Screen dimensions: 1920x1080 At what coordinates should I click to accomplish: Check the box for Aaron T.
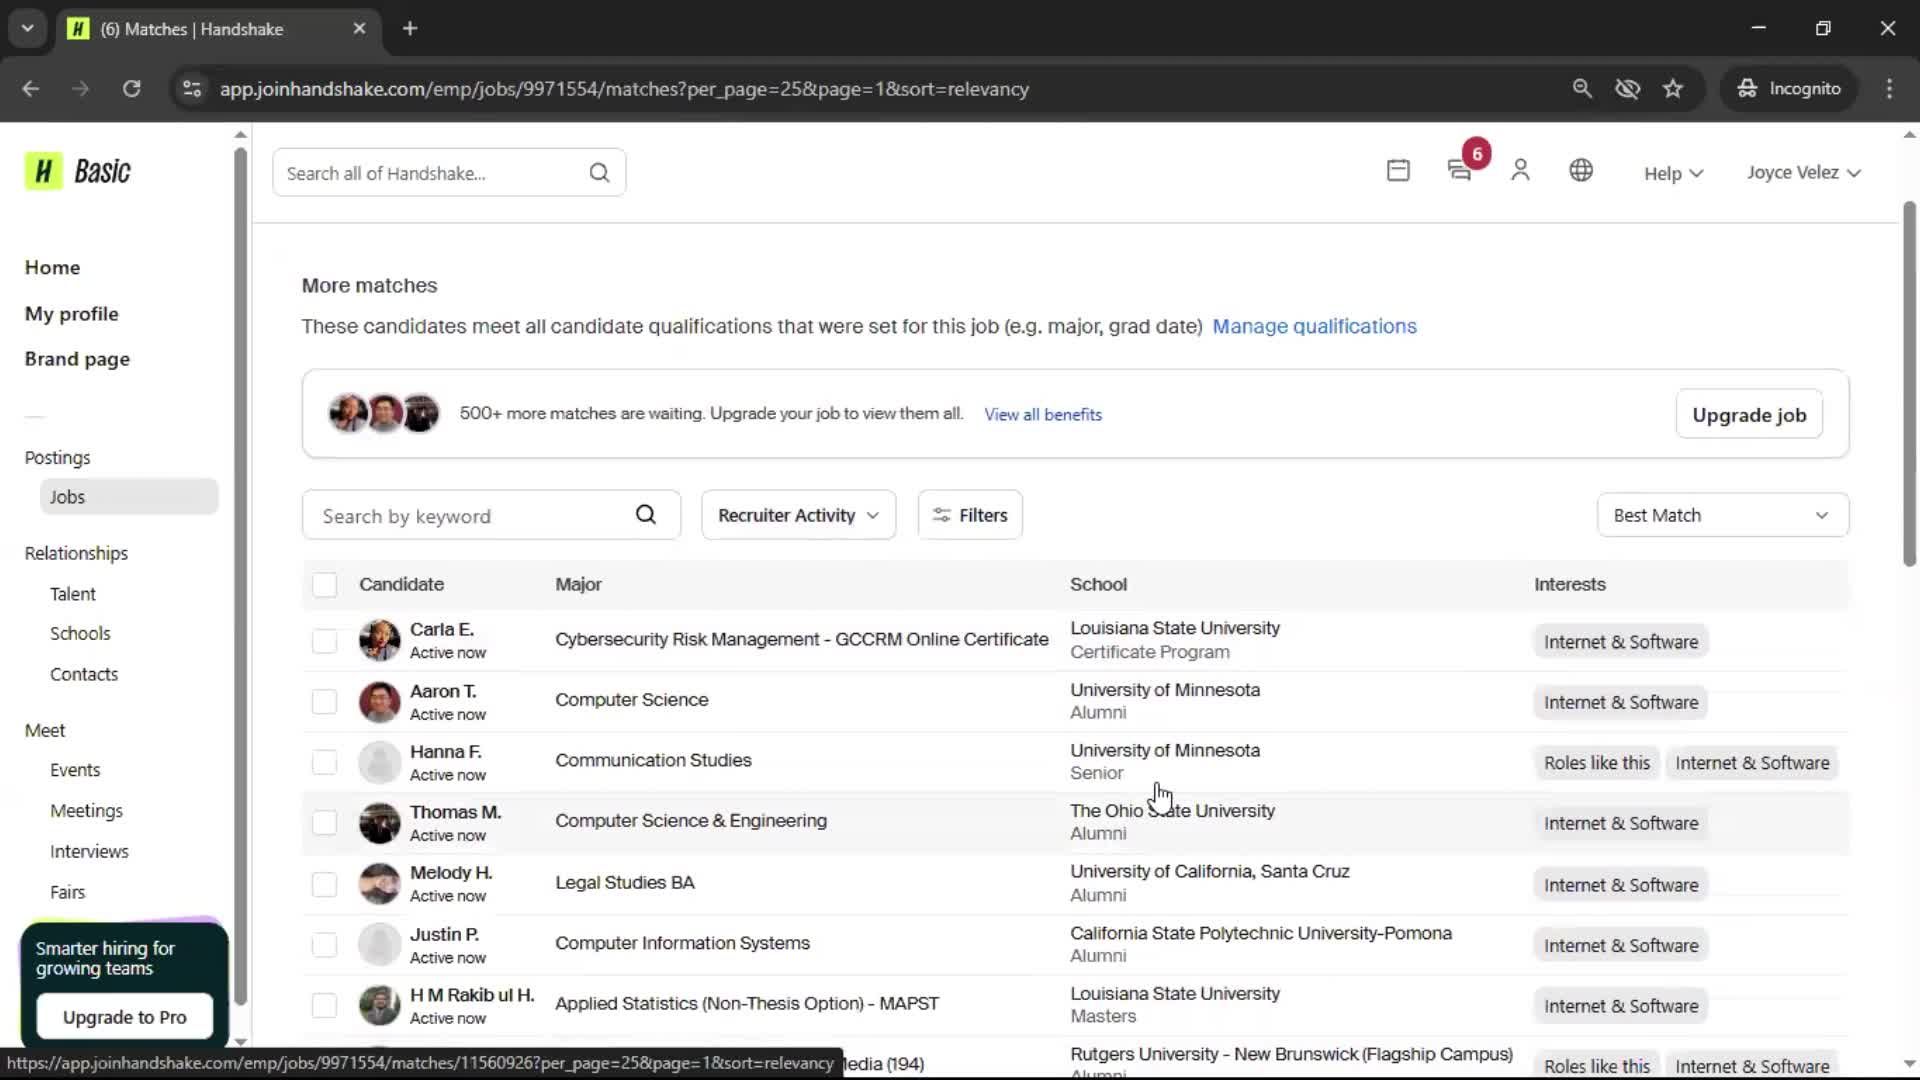324,702
